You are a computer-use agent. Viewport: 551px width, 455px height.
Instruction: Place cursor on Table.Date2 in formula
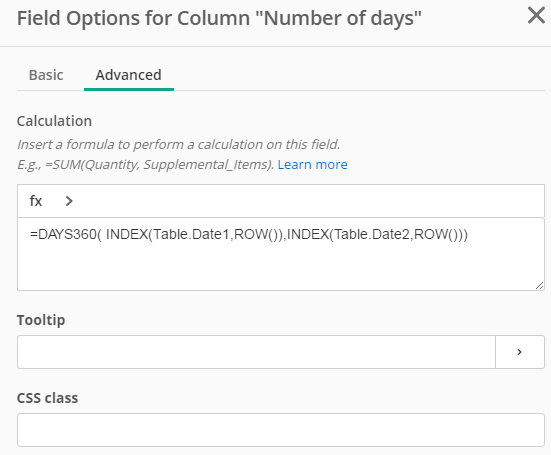tap(372, 234)
